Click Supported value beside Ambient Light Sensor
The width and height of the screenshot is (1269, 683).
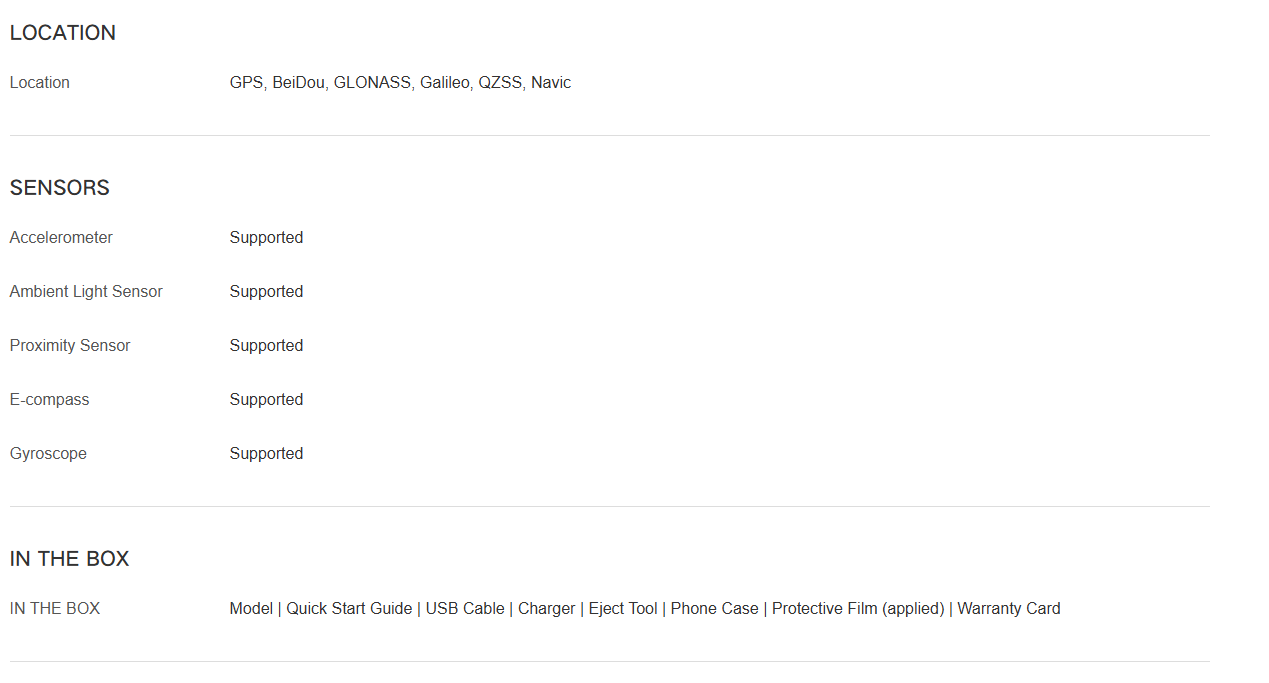[266, 292]
